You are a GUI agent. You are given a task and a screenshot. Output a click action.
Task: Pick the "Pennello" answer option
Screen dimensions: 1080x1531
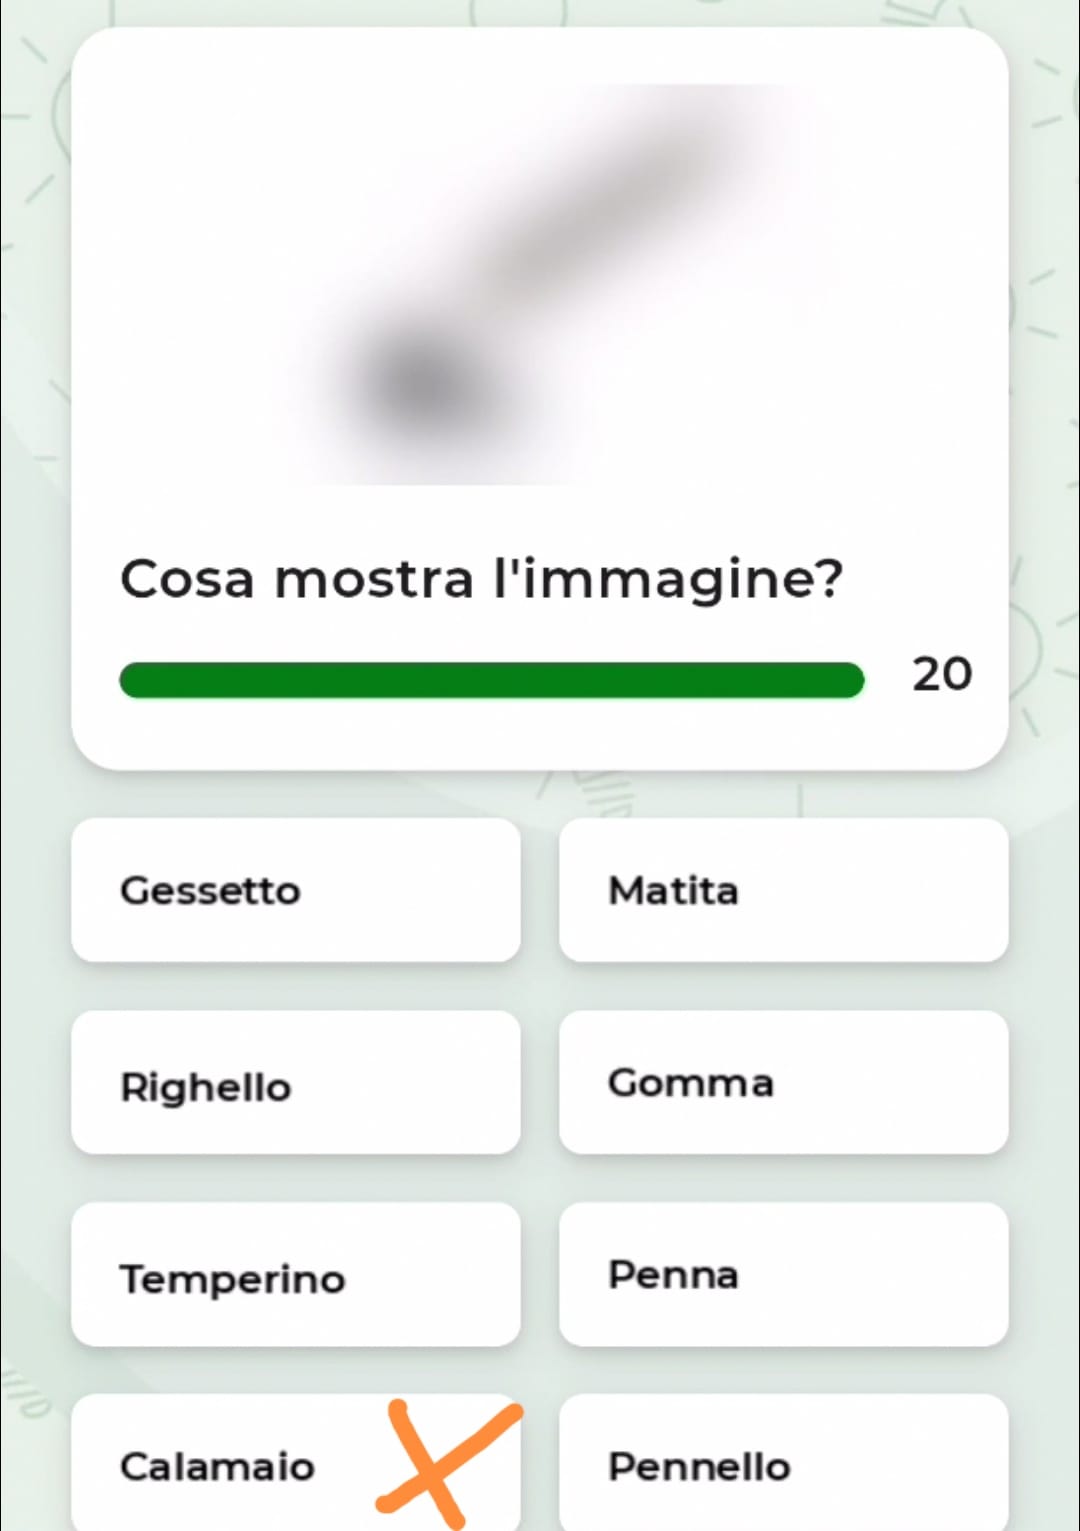[783, 1462]
